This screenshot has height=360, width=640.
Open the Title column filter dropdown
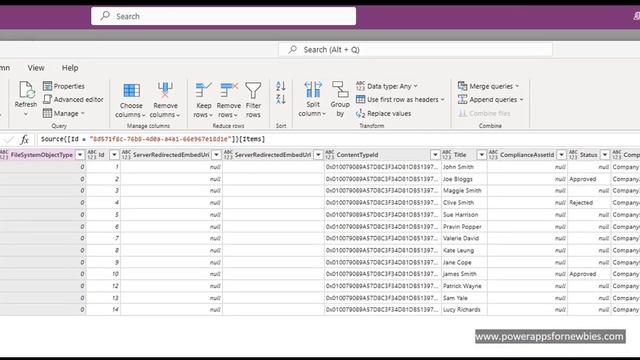click(x=482, y=155)
